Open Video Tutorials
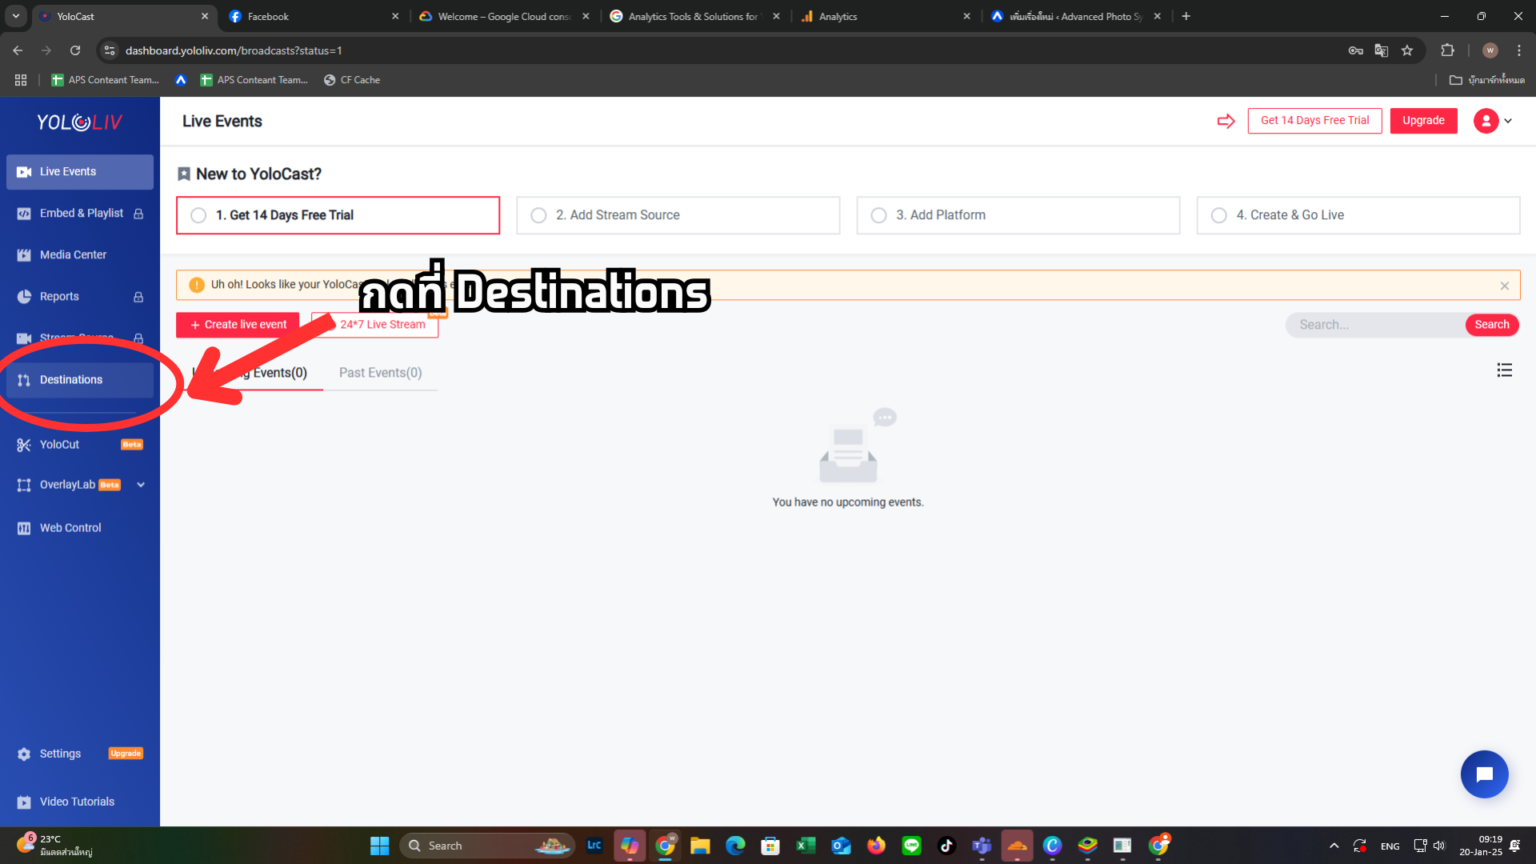 pos(79,802)
